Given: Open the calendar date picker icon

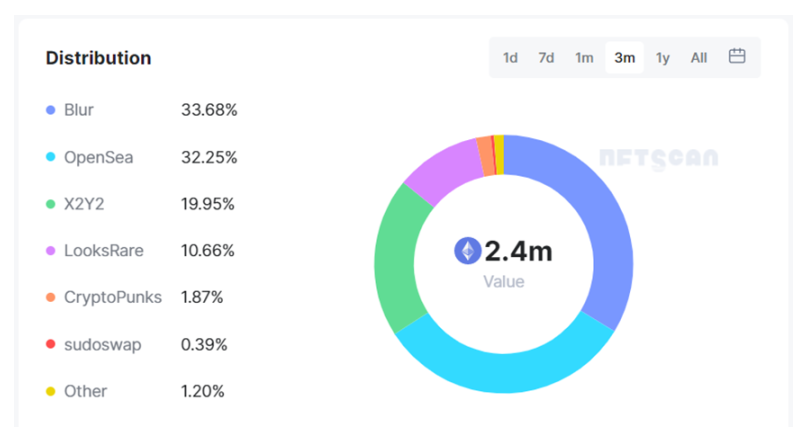Looking at the screenshot, I should (737, 56).
